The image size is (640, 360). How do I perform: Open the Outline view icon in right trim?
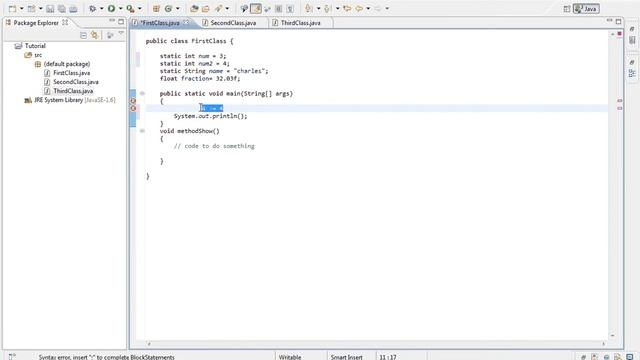coord(632,73)
